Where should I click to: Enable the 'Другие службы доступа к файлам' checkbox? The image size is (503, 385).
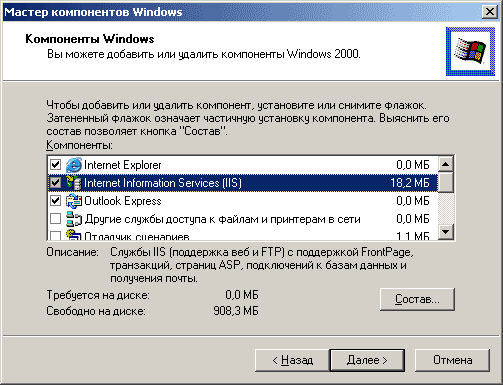coord(55,219)
